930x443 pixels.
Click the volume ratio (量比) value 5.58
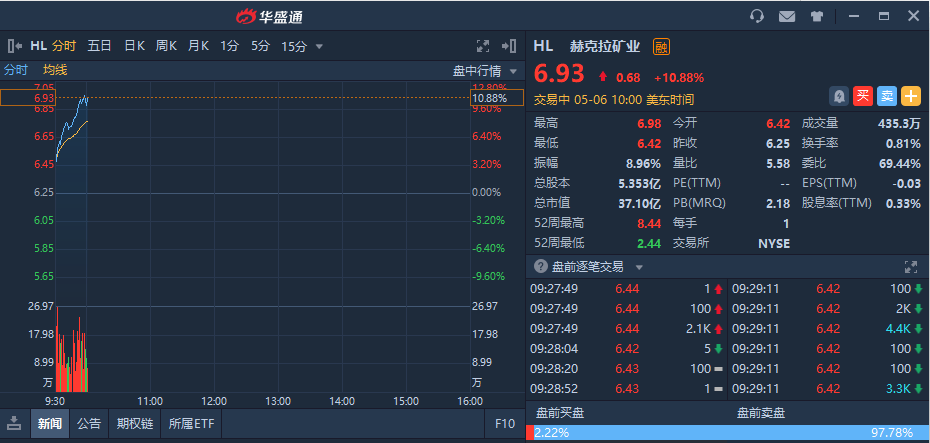pyautogui.click(x=778, y=163)
